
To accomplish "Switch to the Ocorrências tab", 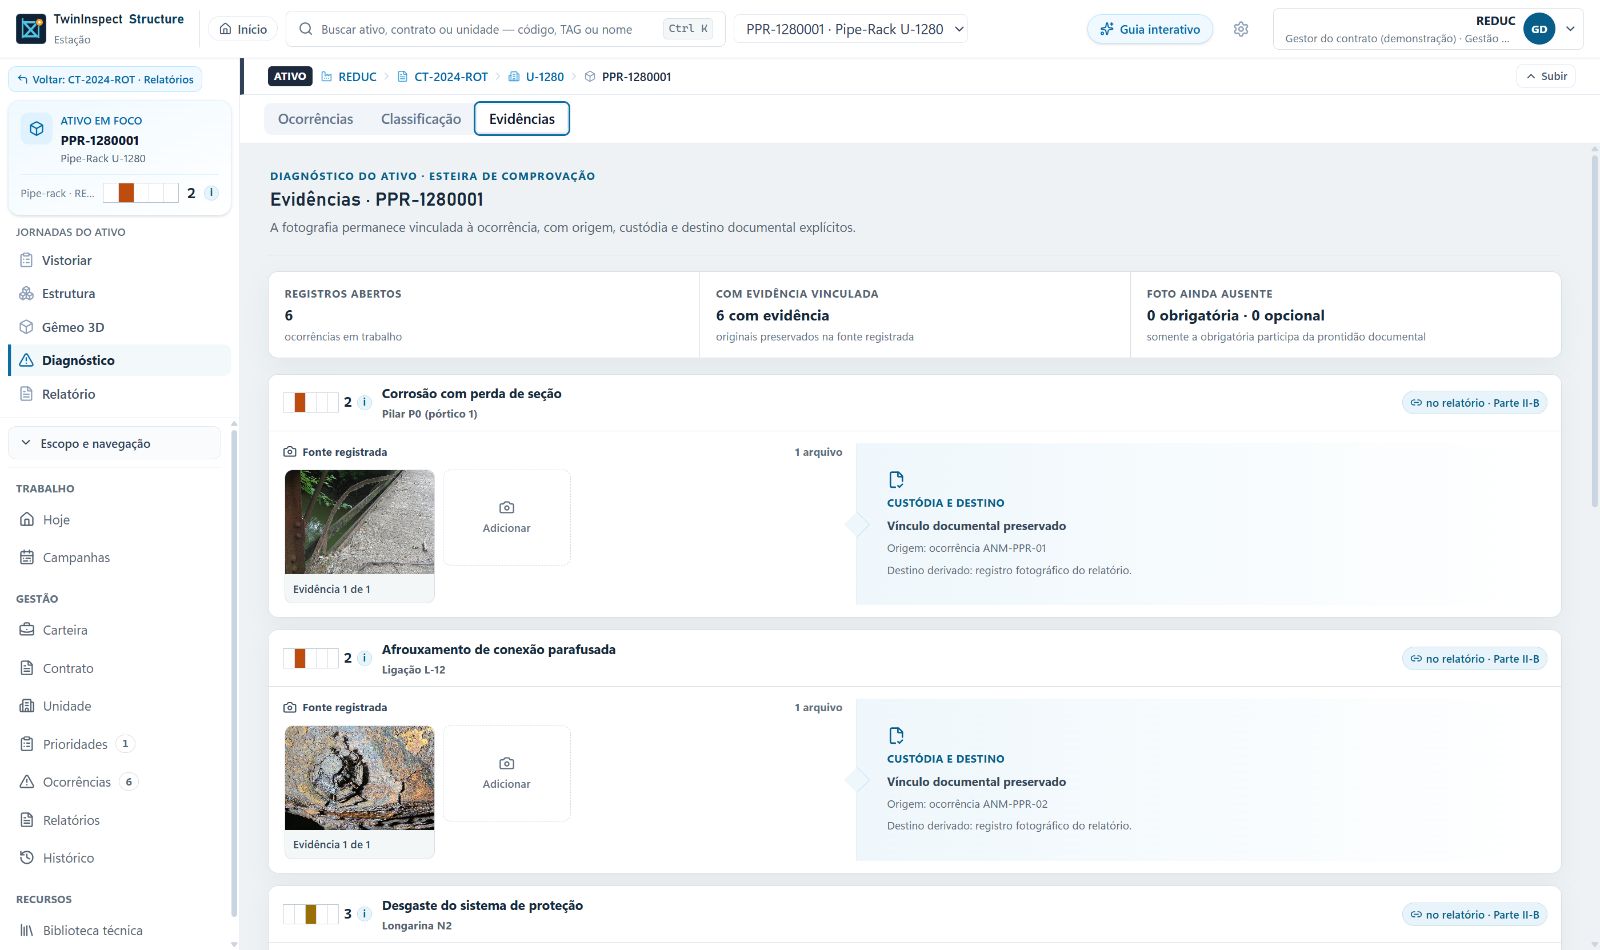I will coord(315,119).
